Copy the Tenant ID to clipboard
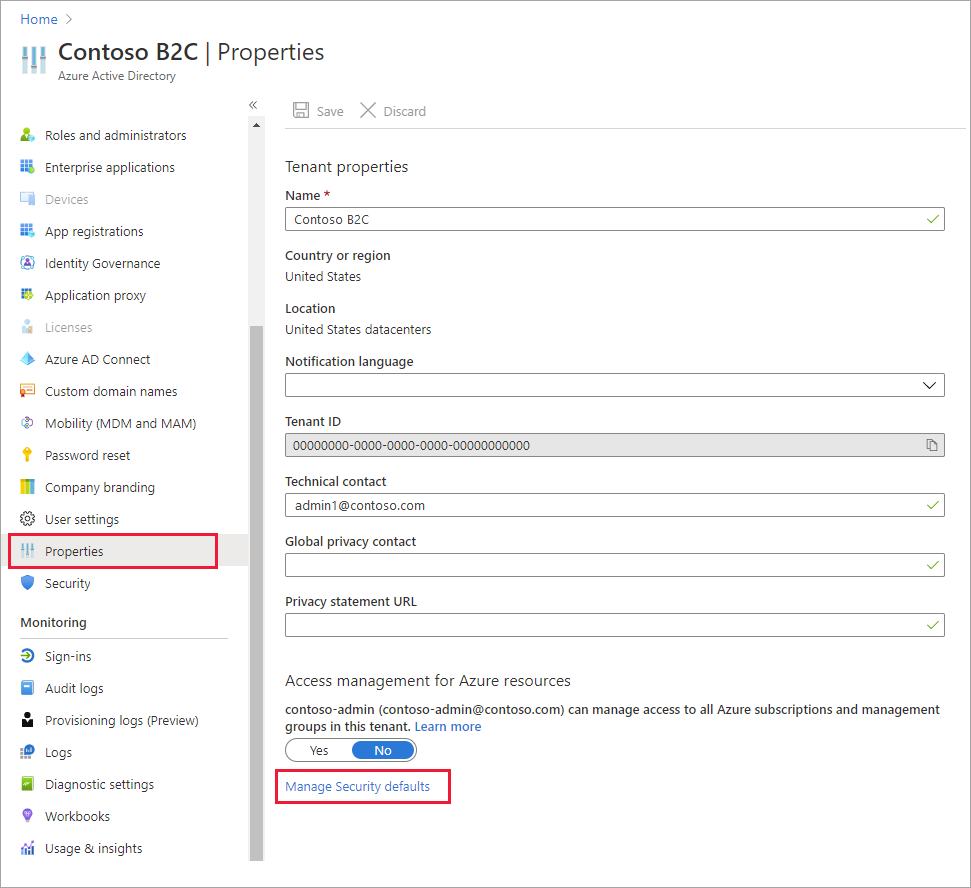This screenshot has height=888, width=971. click(x=931, y=445)
